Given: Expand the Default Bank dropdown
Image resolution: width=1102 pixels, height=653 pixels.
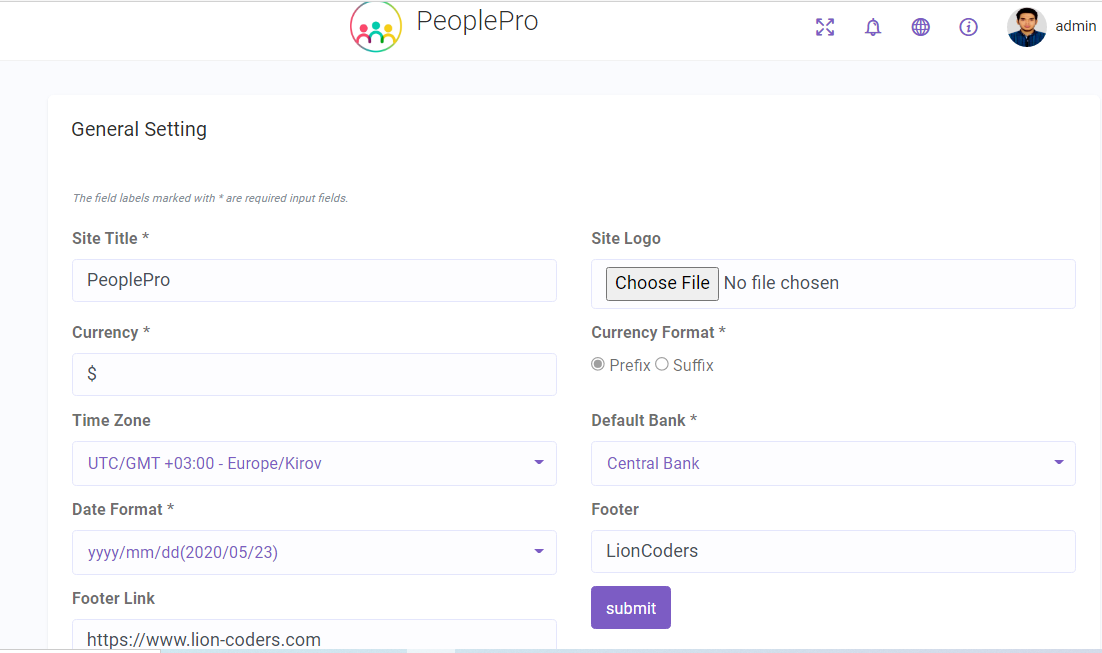Looking at the screenshot, I should tap(833, 463).
